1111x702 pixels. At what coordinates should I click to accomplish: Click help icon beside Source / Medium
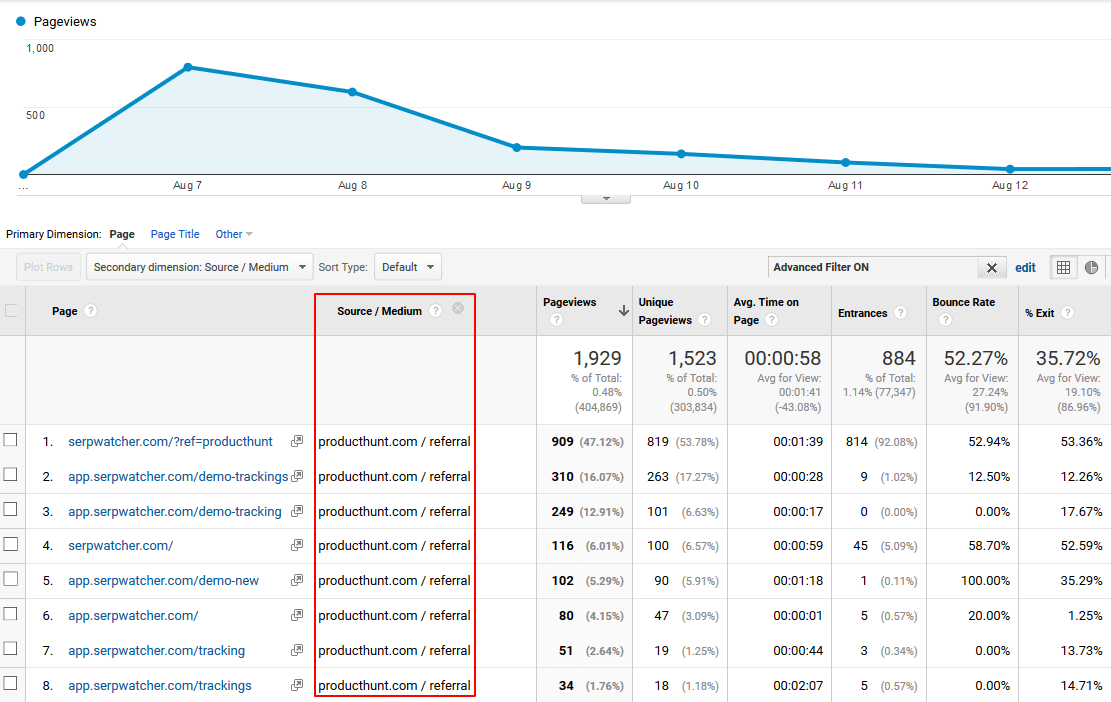point(435,311)
